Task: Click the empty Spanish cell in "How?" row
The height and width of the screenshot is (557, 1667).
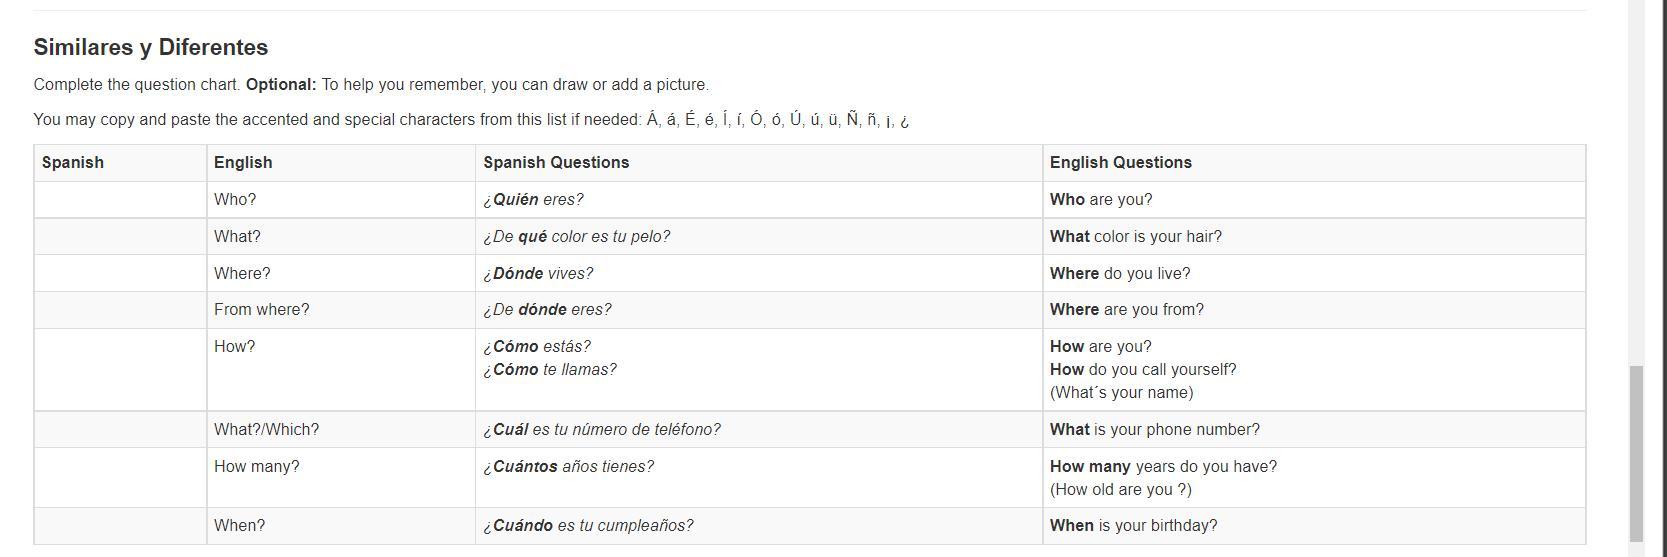Action: 120,370
